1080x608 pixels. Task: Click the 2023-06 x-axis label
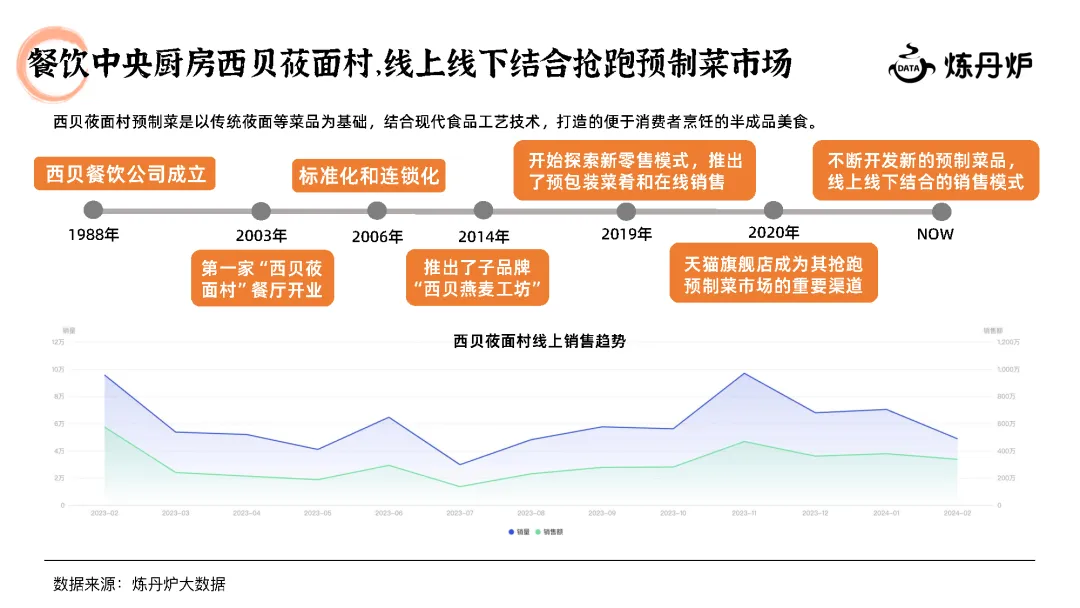[x=388, y=513]
